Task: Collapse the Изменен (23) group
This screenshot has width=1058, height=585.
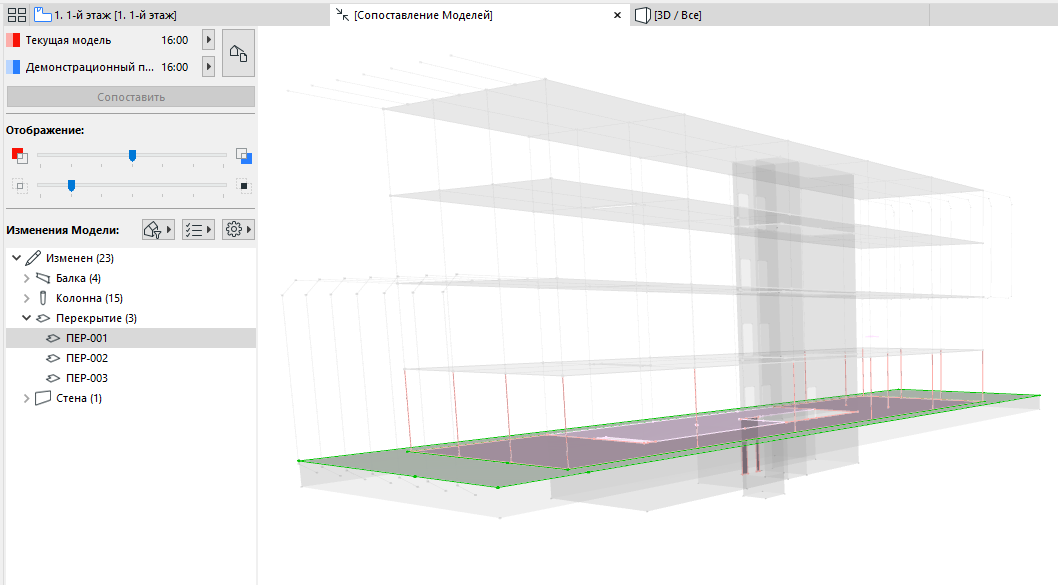Action: click(x=17, y=258)
